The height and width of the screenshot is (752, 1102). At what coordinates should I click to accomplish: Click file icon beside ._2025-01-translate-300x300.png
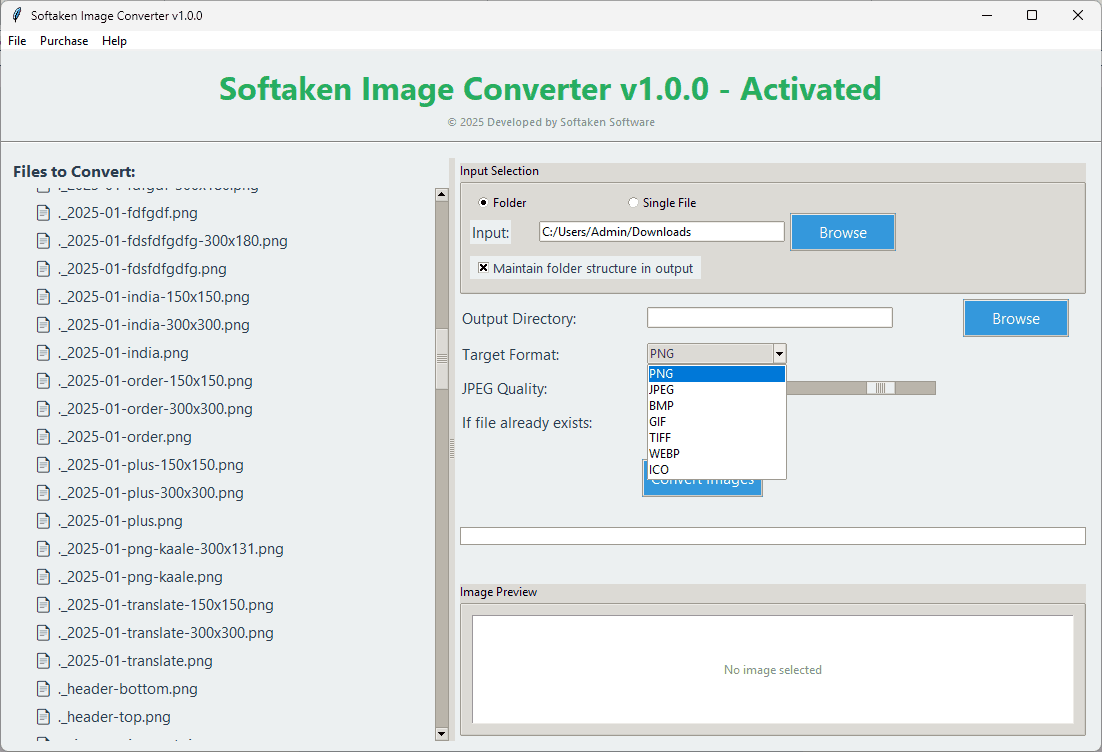pyautogui.click(x=44, y=633)
